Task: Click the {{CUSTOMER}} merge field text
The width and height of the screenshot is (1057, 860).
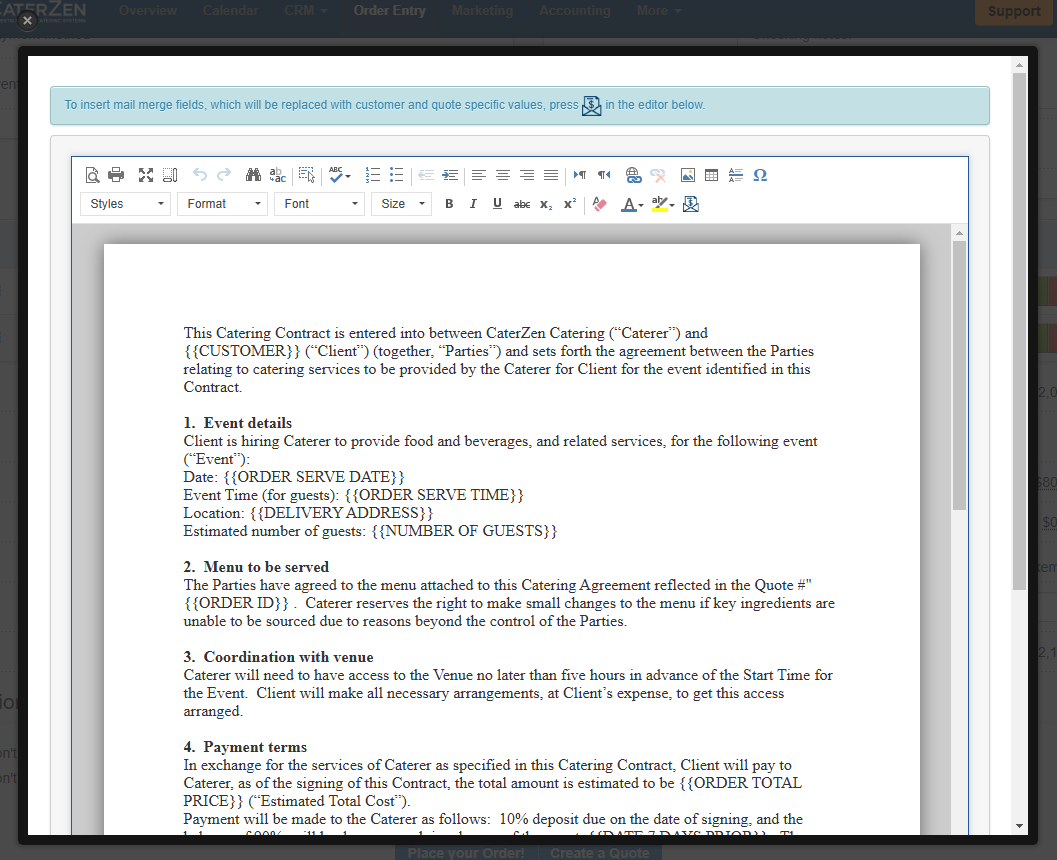Action: (242, 351)
